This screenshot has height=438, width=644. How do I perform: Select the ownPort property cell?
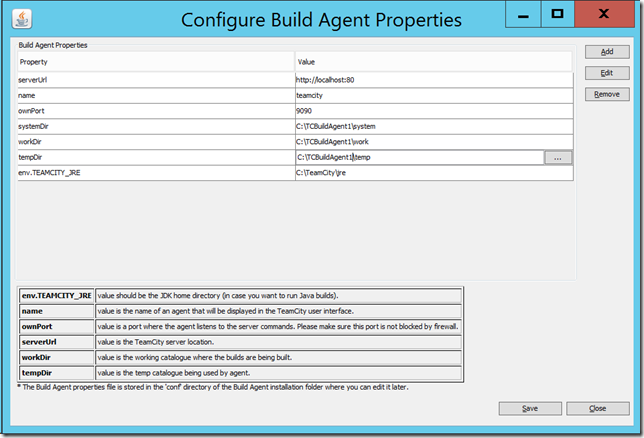pos(156,111)
